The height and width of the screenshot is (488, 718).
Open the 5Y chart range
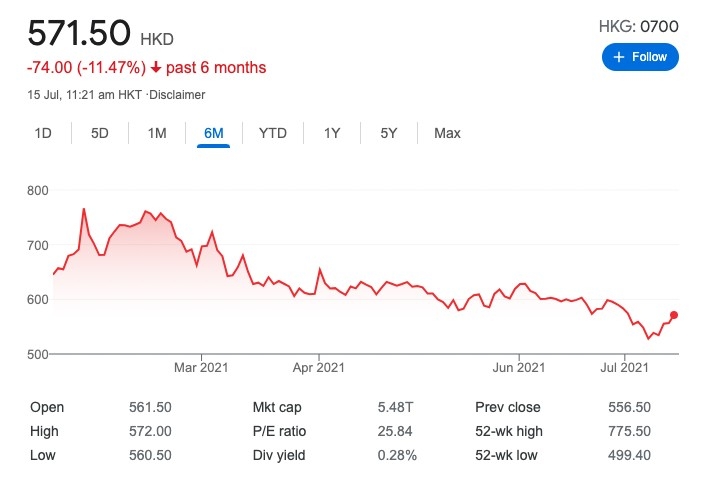point(389,133)
